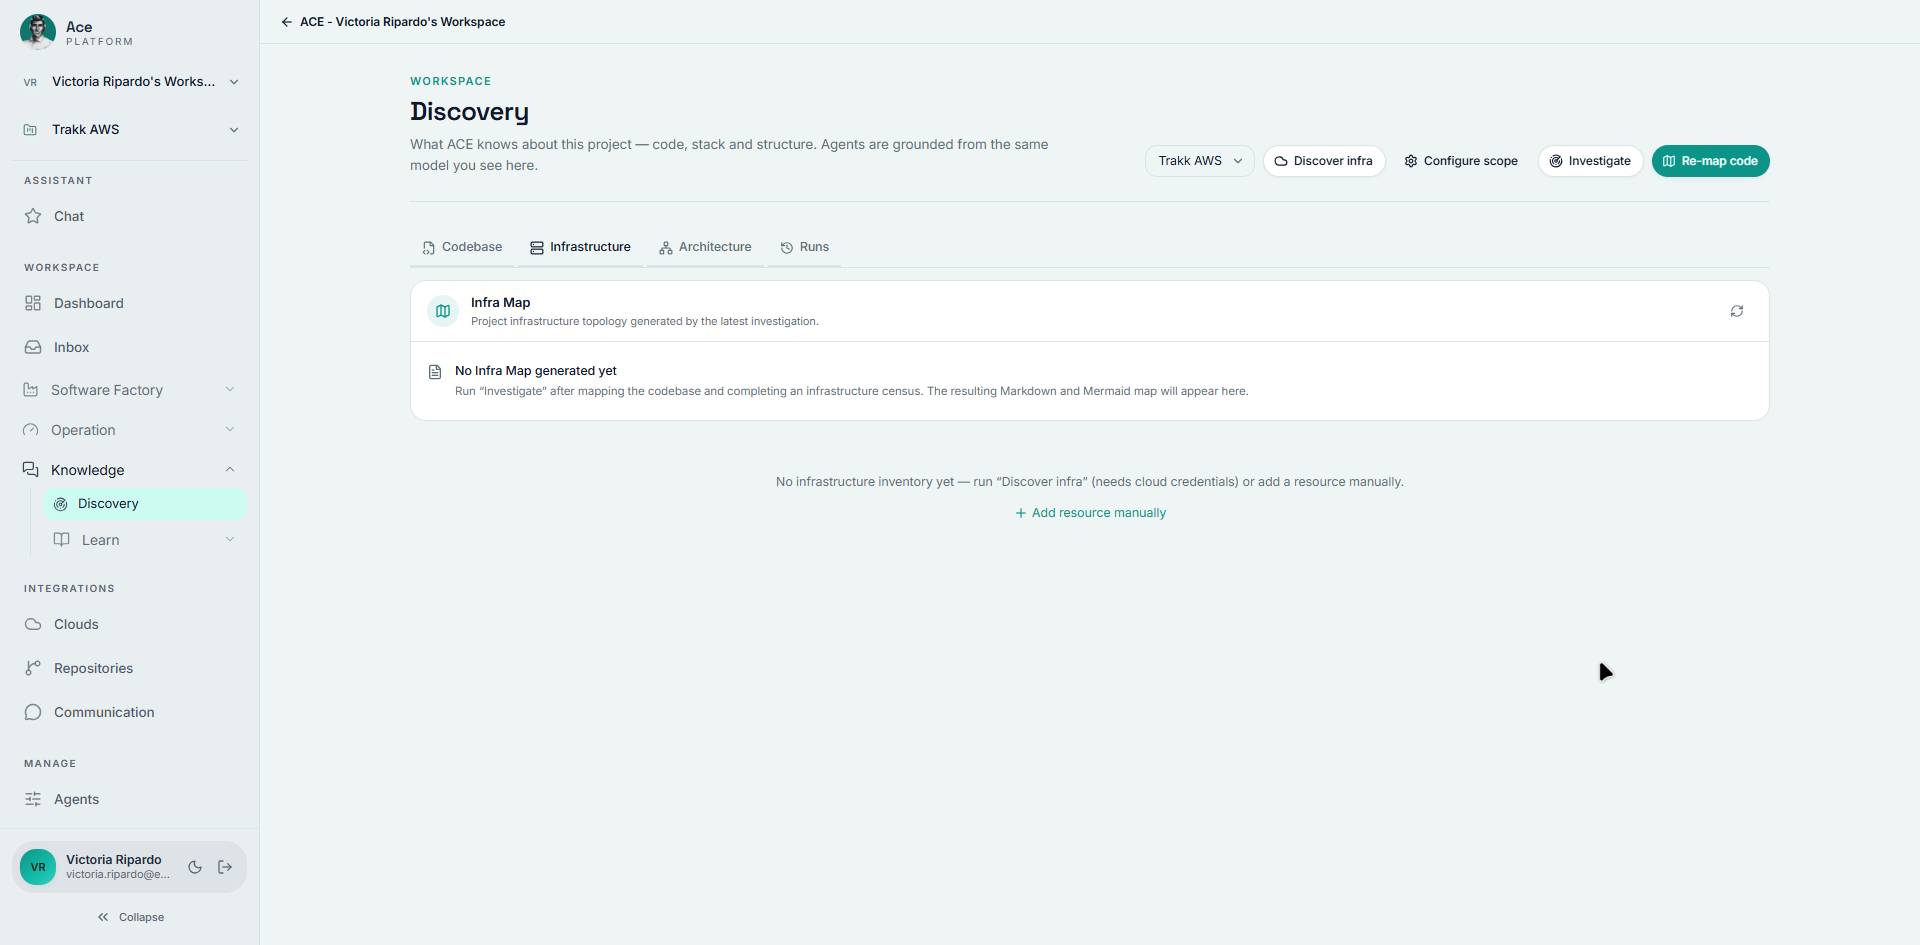The height and width of the screenshot is (945, 1920).
Task: Go to the Inbox
Action: tap(130, 347)
